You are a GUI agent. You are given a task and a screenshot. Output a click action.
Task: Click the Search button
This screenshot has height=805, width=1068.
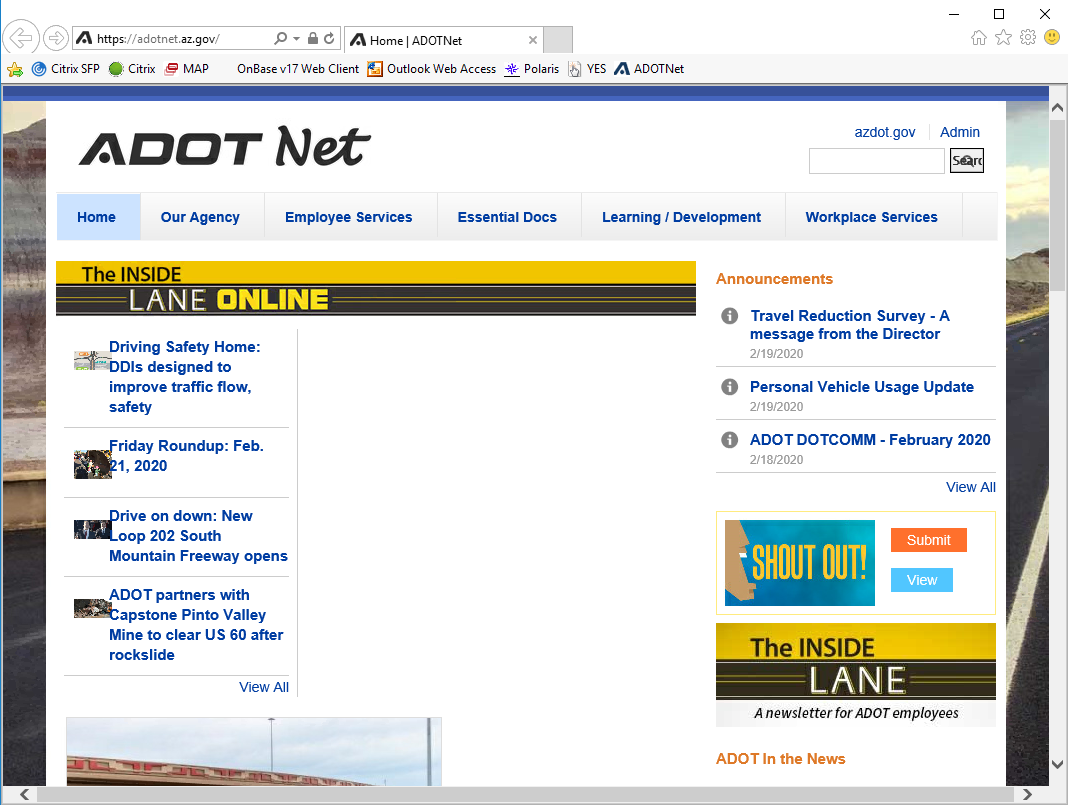967,161
